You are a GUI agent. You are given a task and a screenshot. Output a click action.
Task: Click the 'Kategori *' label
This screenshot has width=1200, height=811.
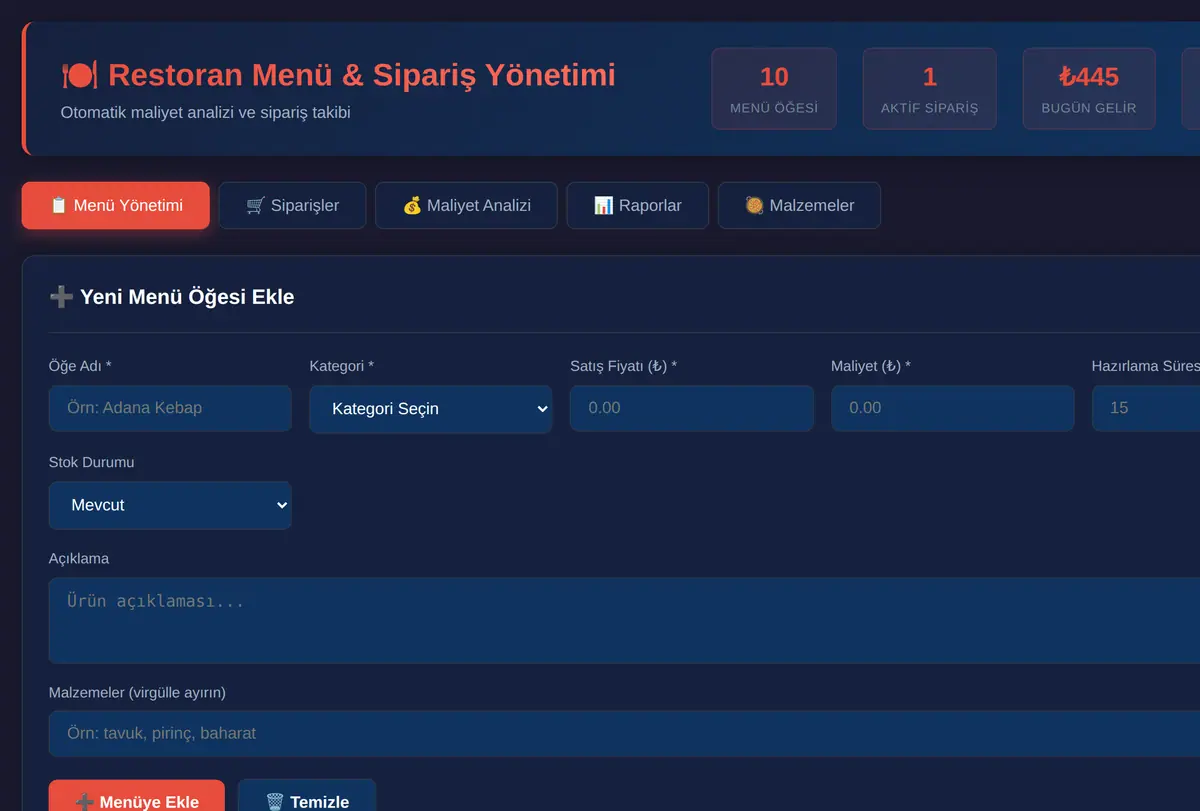(342, 366)
